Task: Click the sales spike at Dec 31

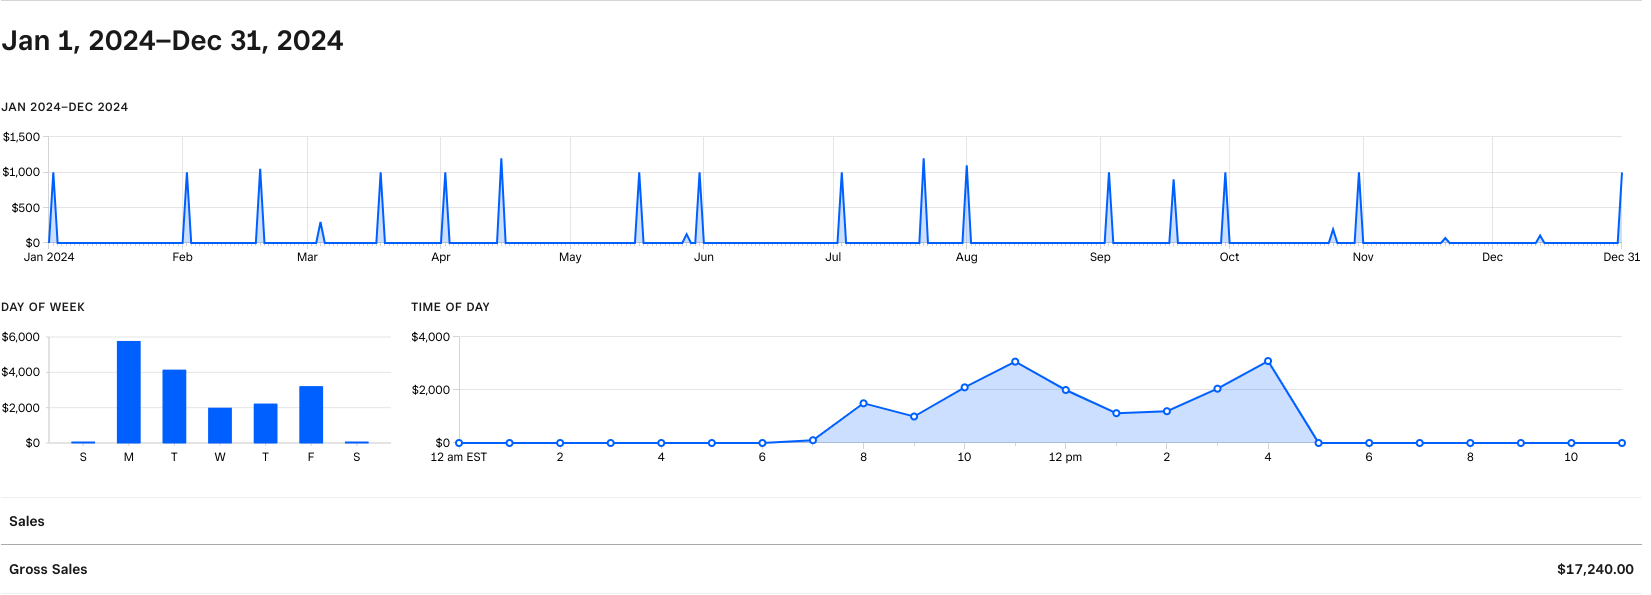Action: pyautogui.click(x=1621, y=175)
